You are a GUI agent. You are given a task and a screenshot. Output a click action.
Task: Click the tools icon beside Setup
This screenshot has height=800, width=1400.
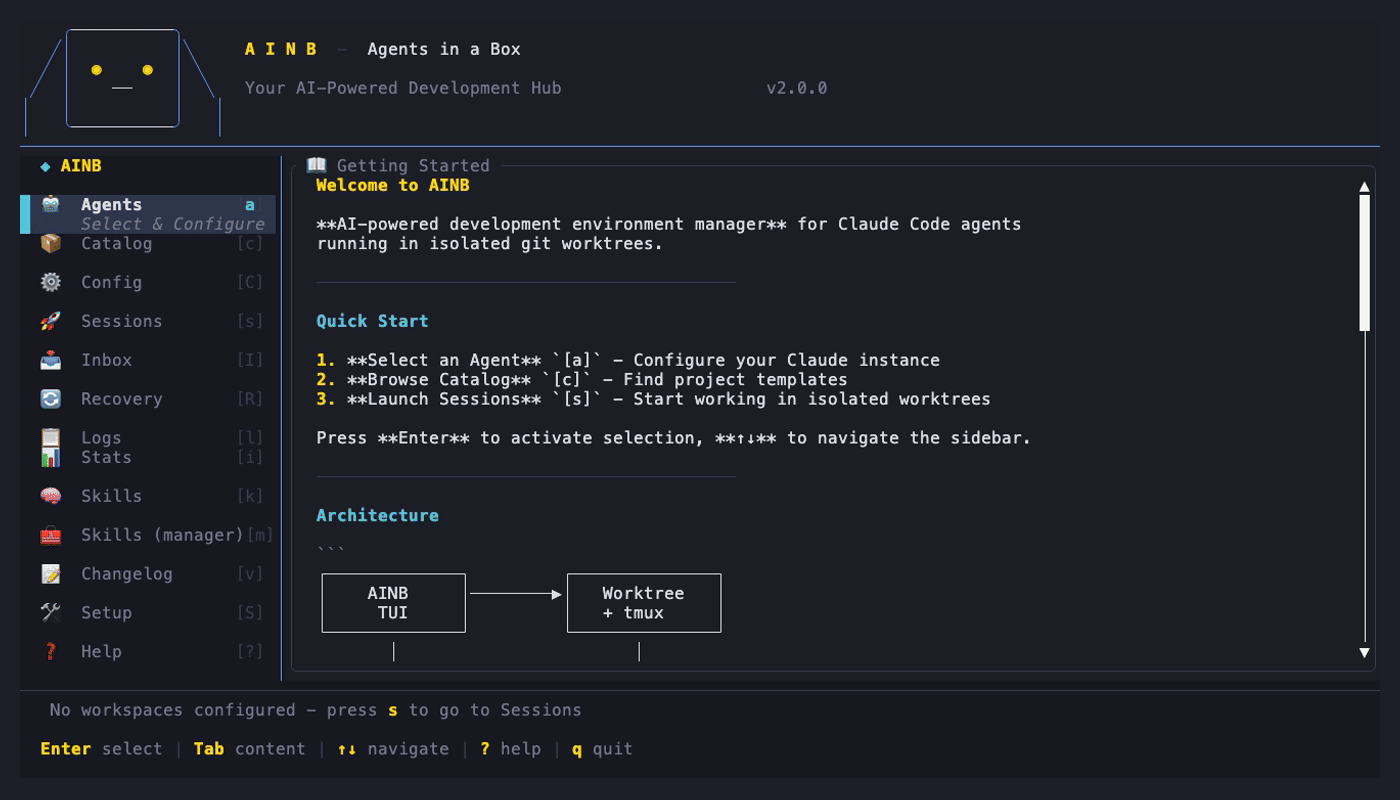[51, 613]
